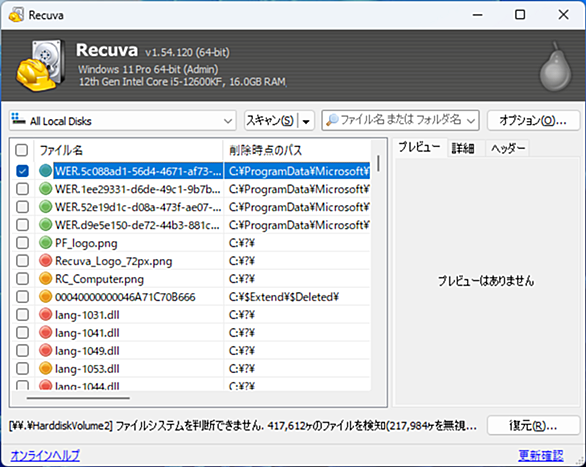Image resolution: width=586 pixels, height=467 pixels.
Task: Select the RC_Computer.png file row
Action: 191,279
